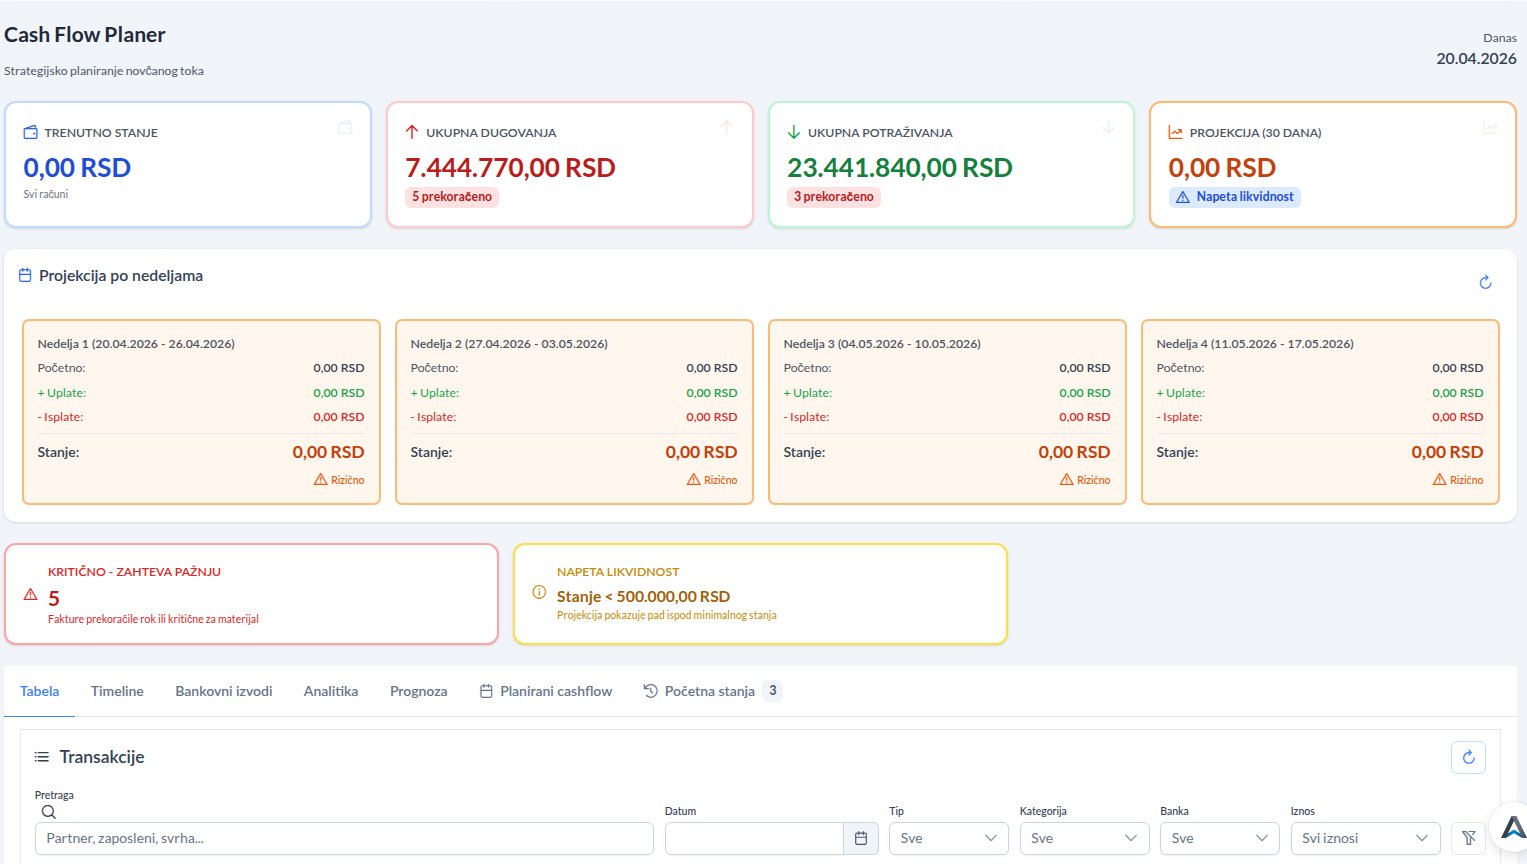The image size is (1527, 864).
Task: Click the red warning triangle in Kritično card
Action: [x=30, y=595]
